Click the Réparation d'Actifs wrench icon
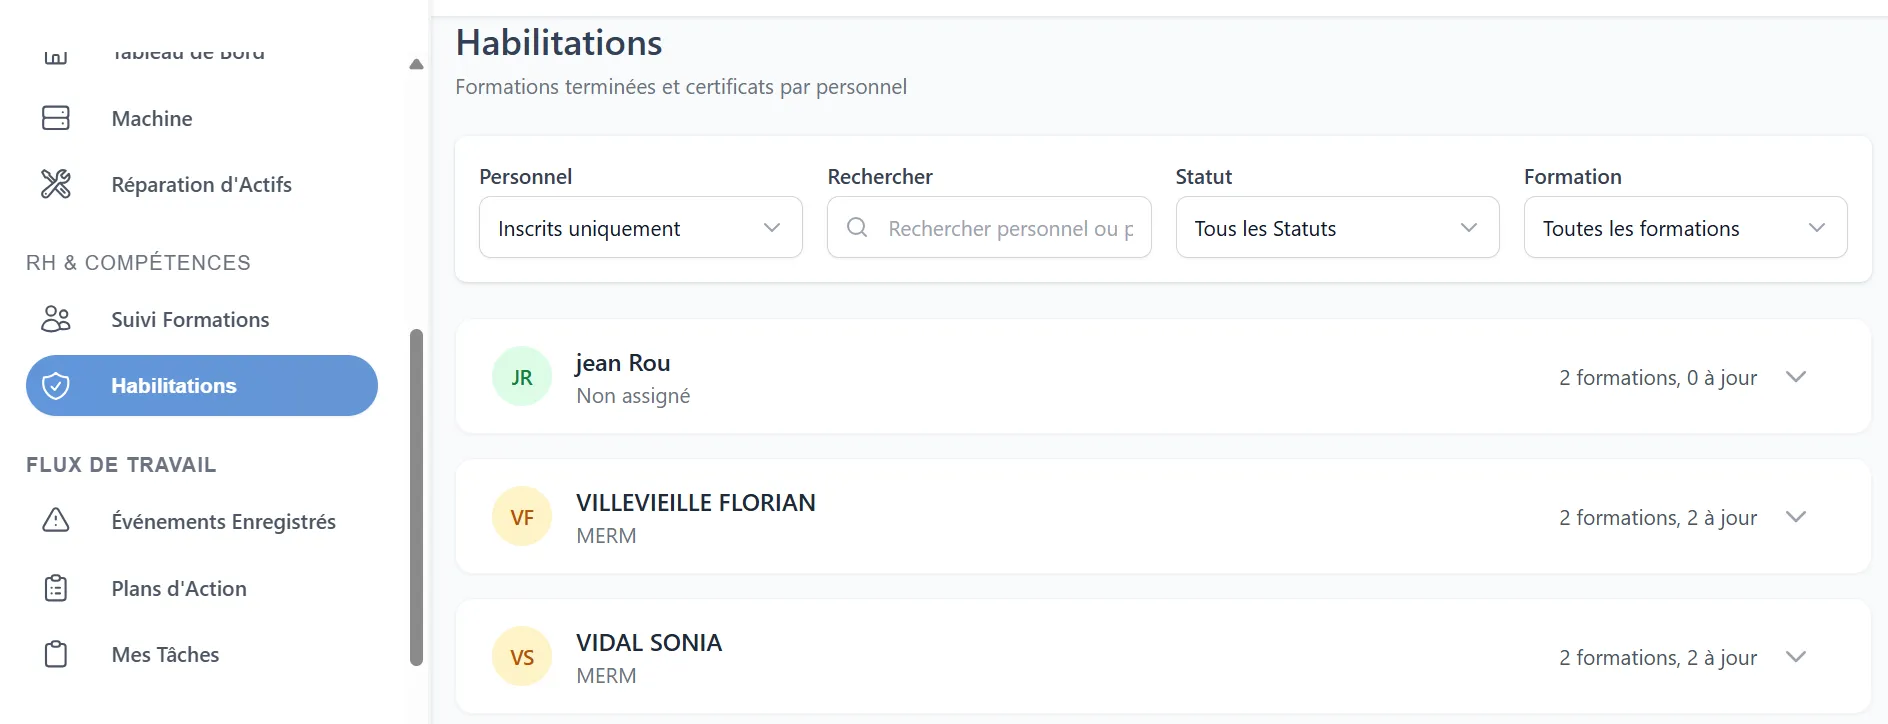 point(56,184)
